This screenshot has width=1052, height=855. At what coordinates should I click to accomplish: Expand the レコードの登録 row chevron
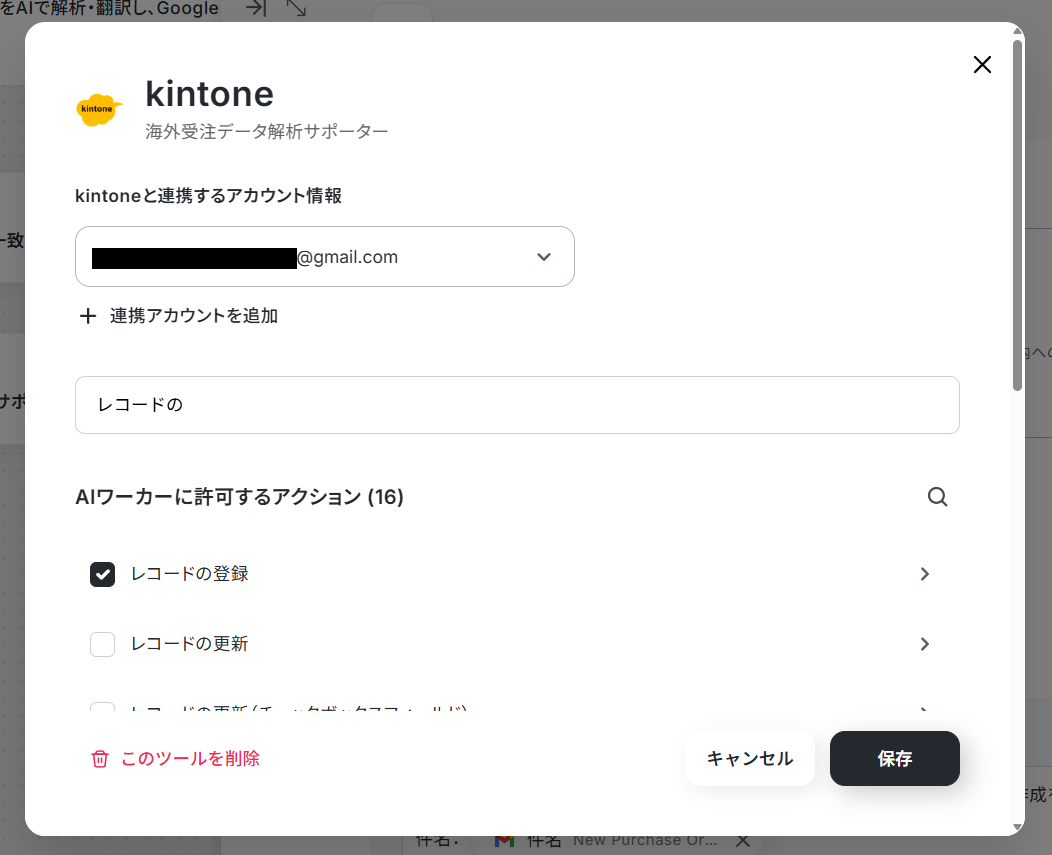click(x=925, y=574)
